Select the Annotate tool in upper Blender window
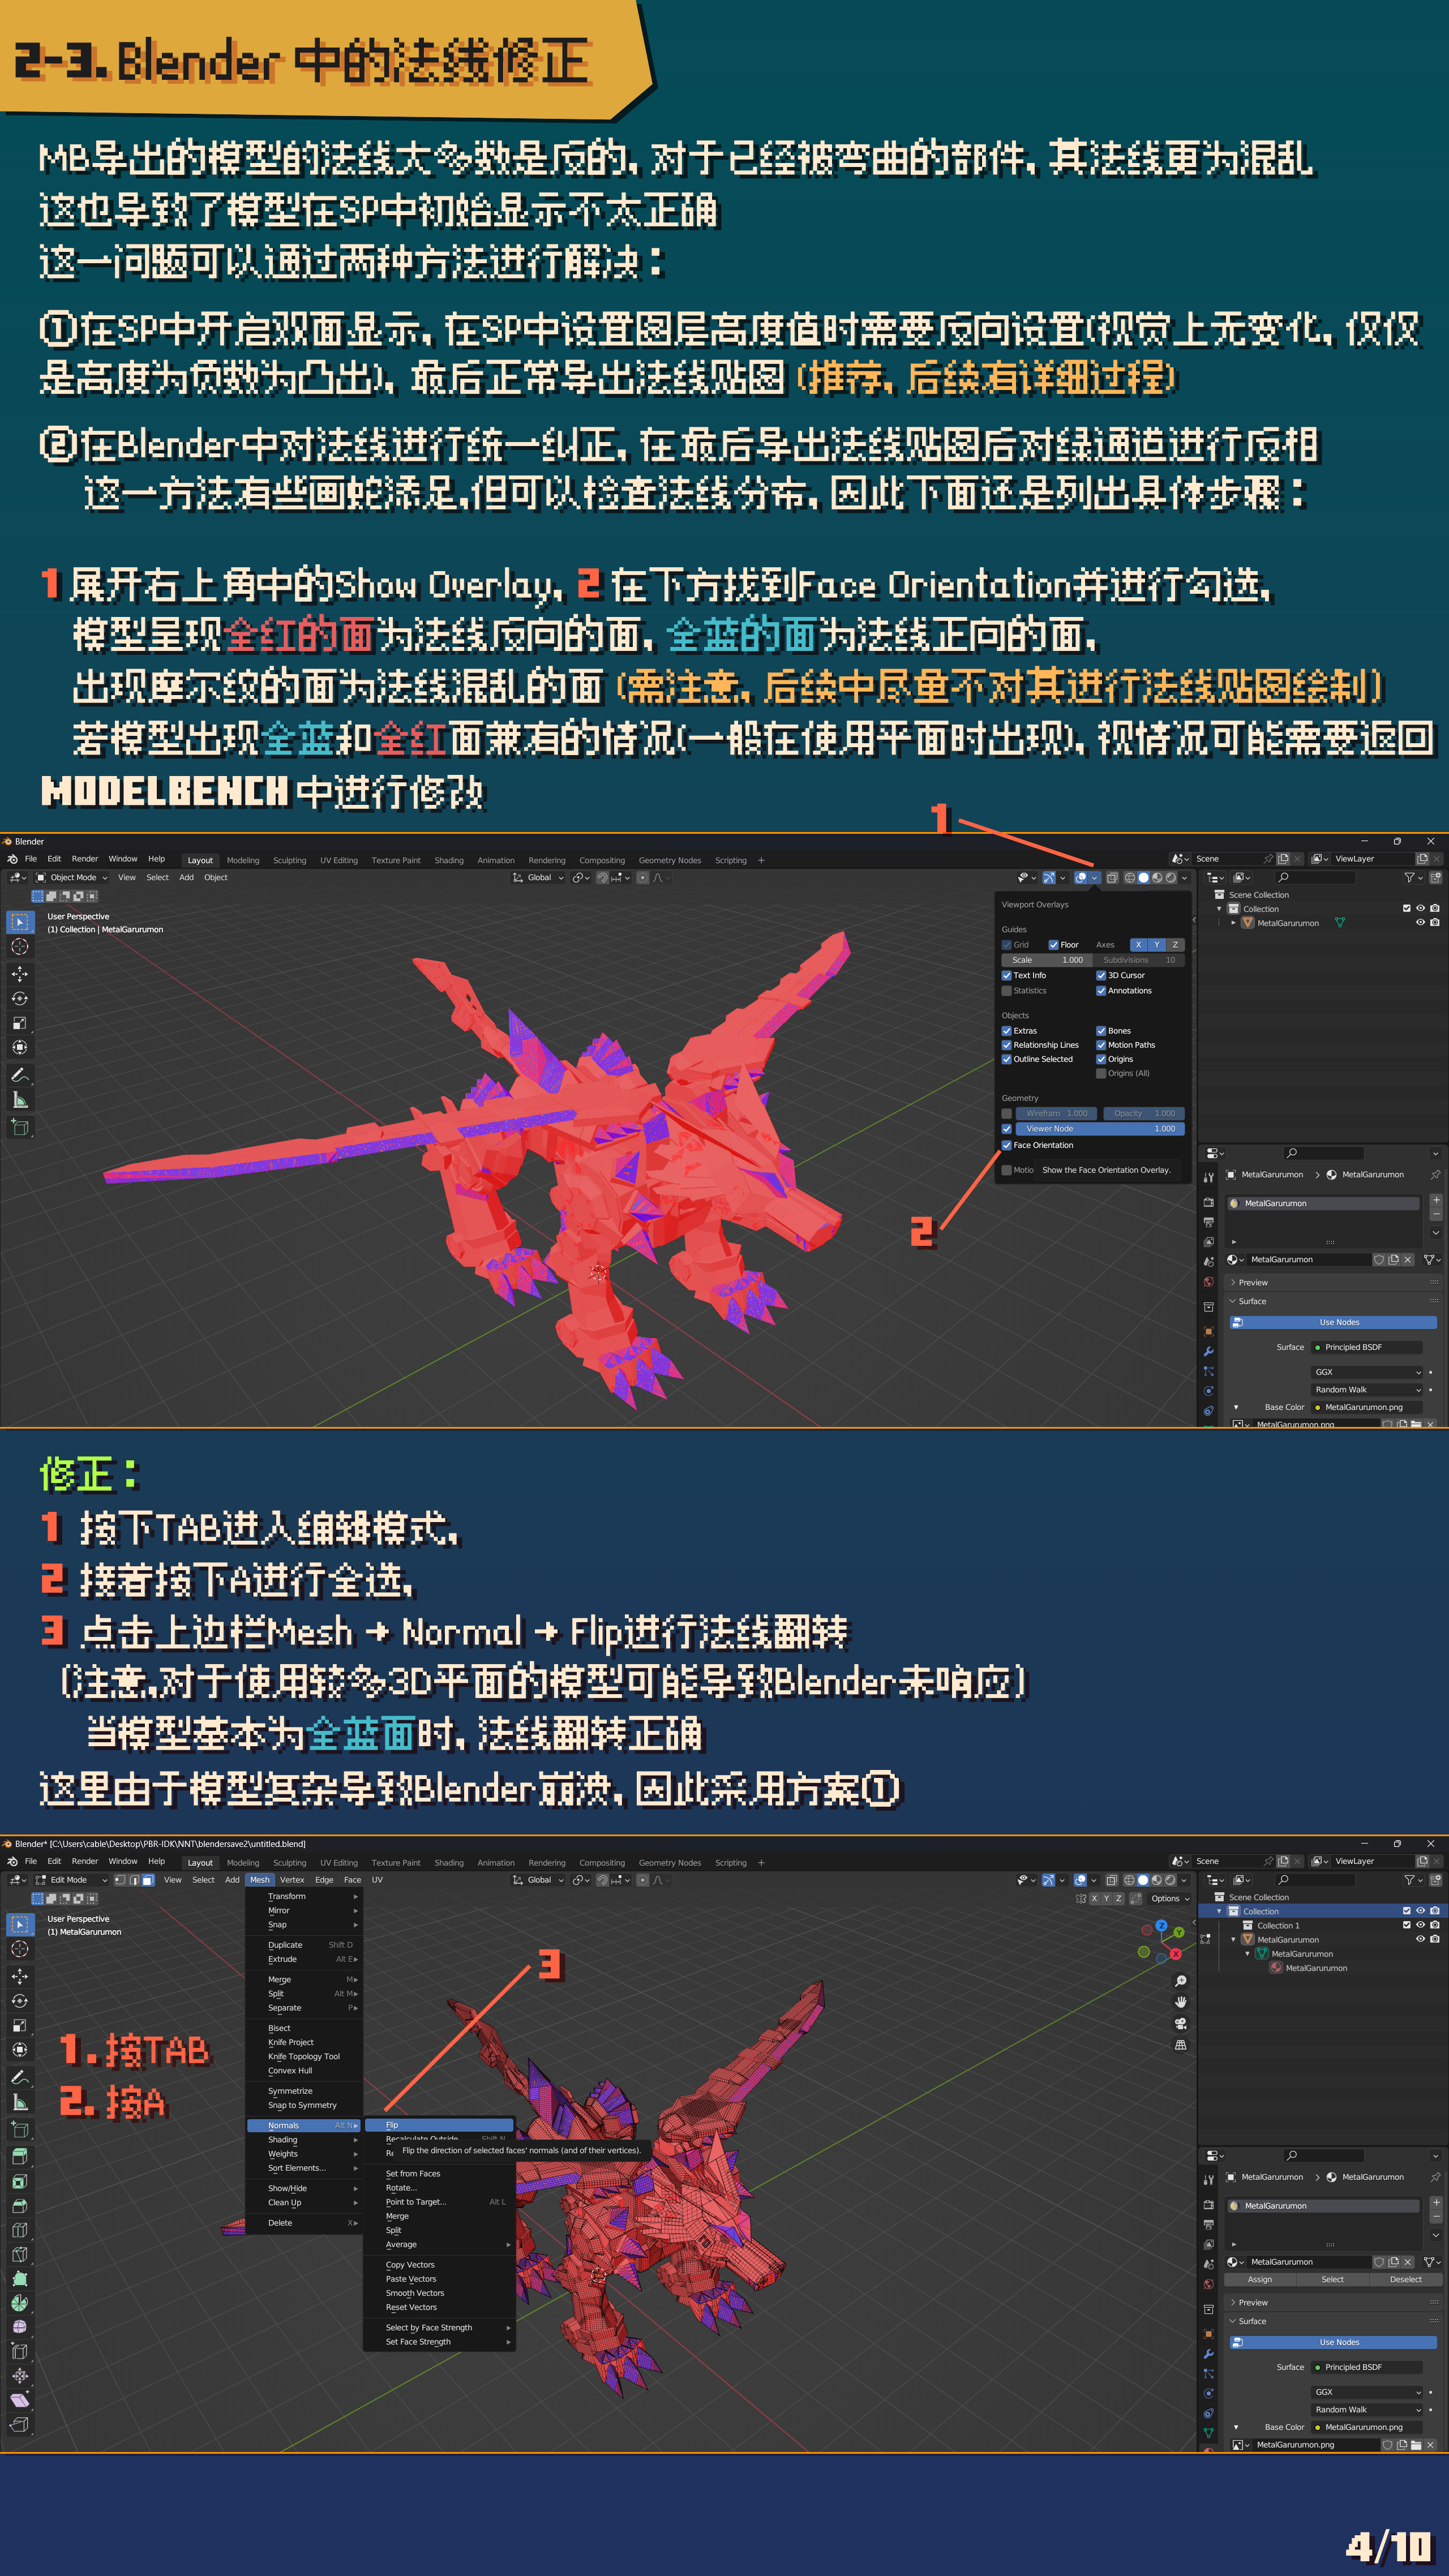1449x2576 pixels. pos(20,1075)
